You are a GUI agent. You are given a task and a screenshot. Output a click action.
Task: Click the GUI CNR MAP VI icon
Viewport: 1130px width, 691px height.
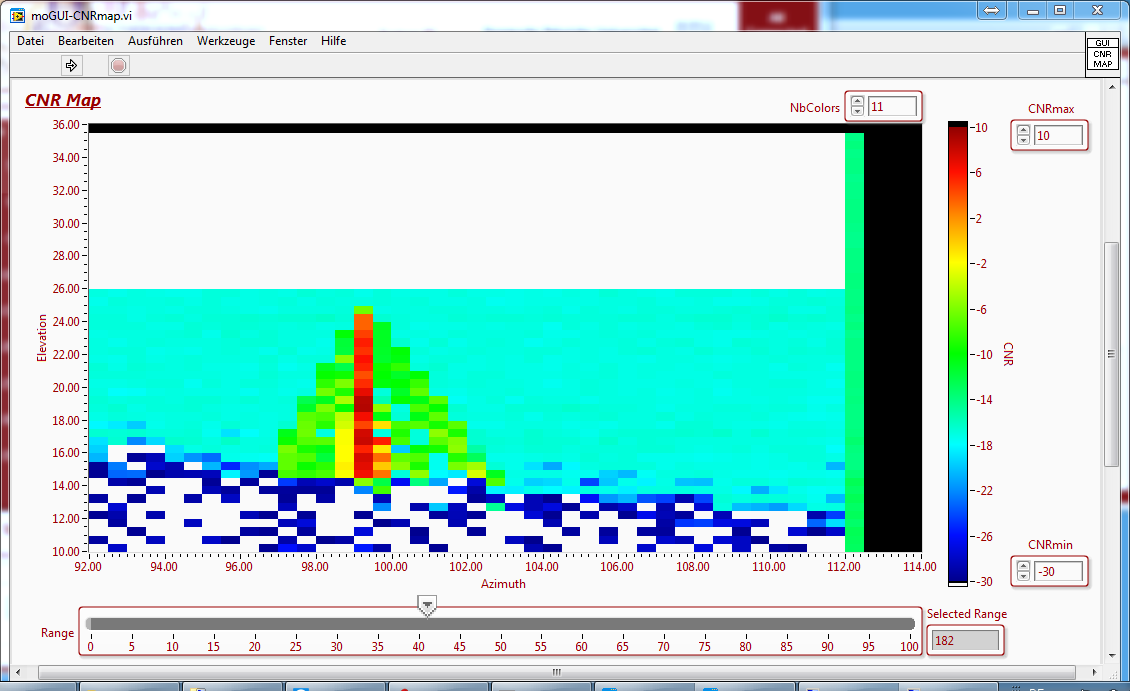point(1102,54)
